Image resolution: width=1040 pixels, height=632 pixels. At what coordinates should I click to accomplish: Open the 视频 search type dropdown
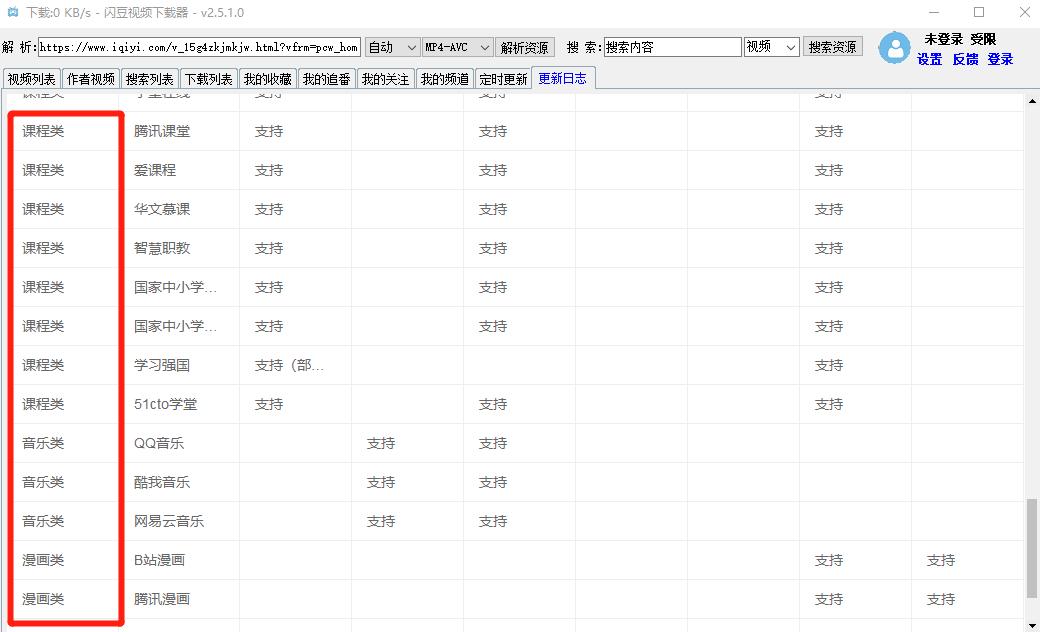click(771, 47)
